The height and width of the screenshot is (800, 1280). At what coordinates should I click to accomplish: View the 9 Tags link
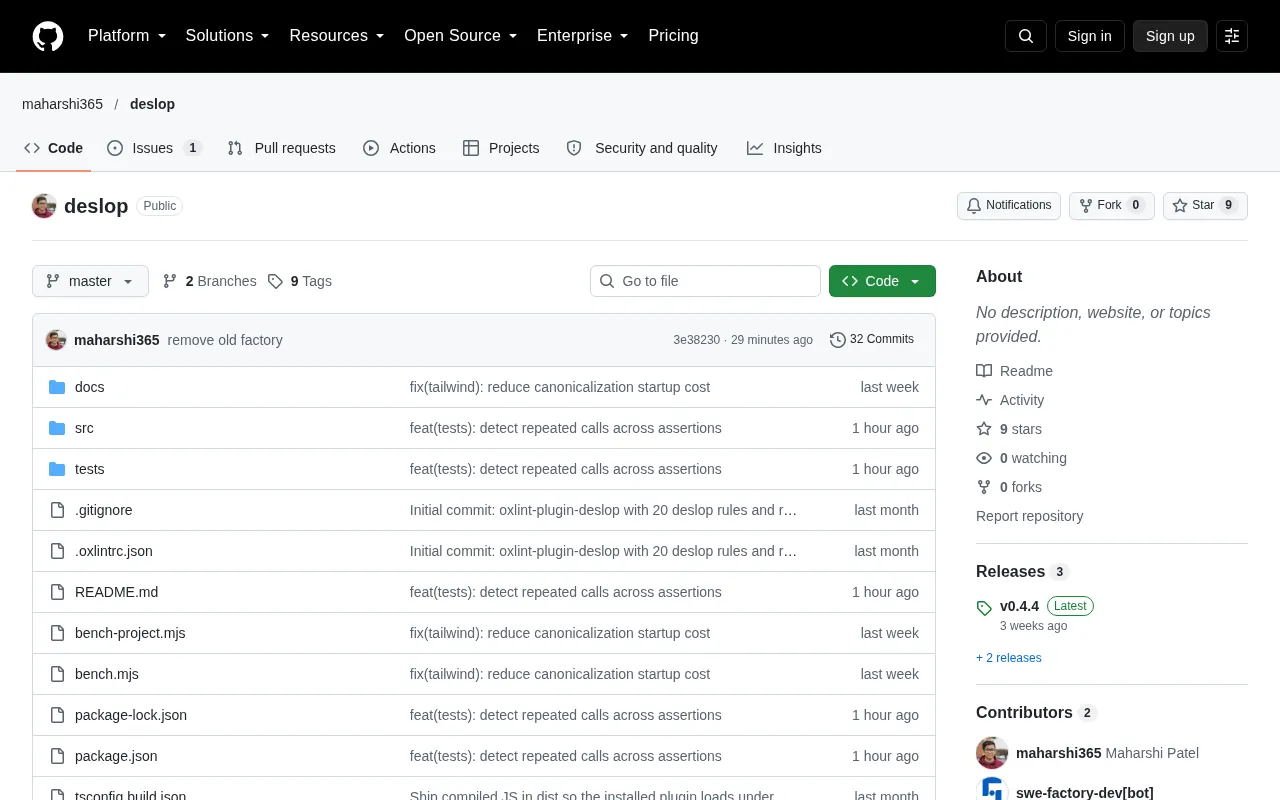pos(300,281)
